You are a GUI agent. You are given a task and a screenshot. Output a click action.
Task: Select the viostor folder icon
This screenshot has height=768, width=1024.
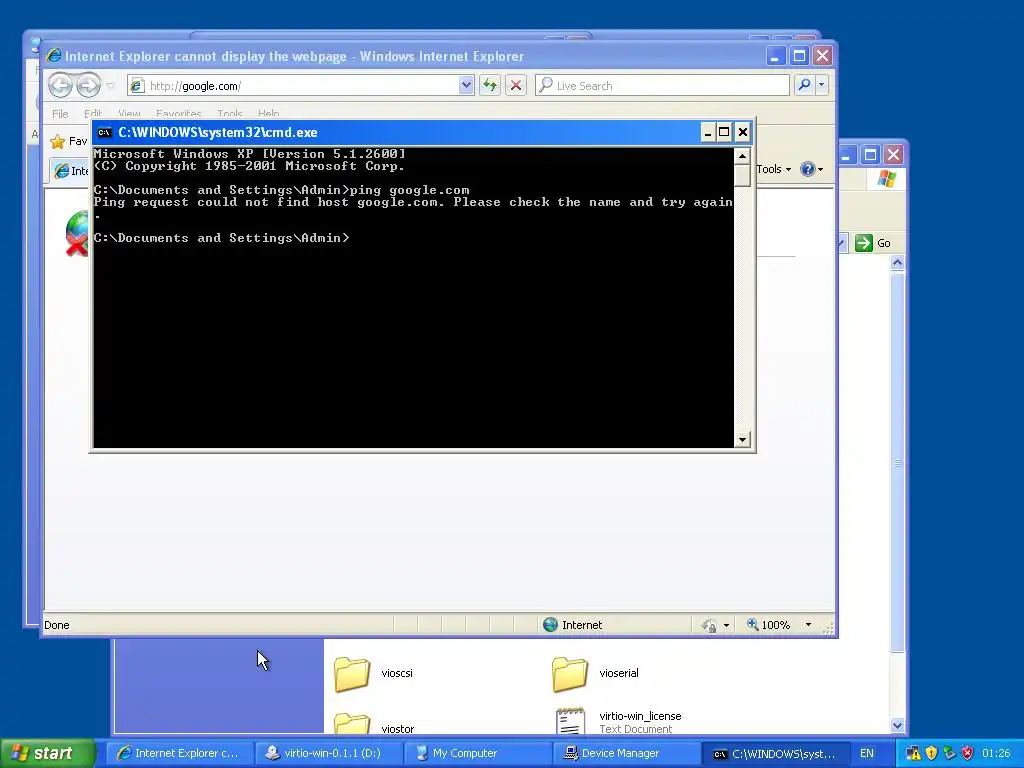(352, 724)
